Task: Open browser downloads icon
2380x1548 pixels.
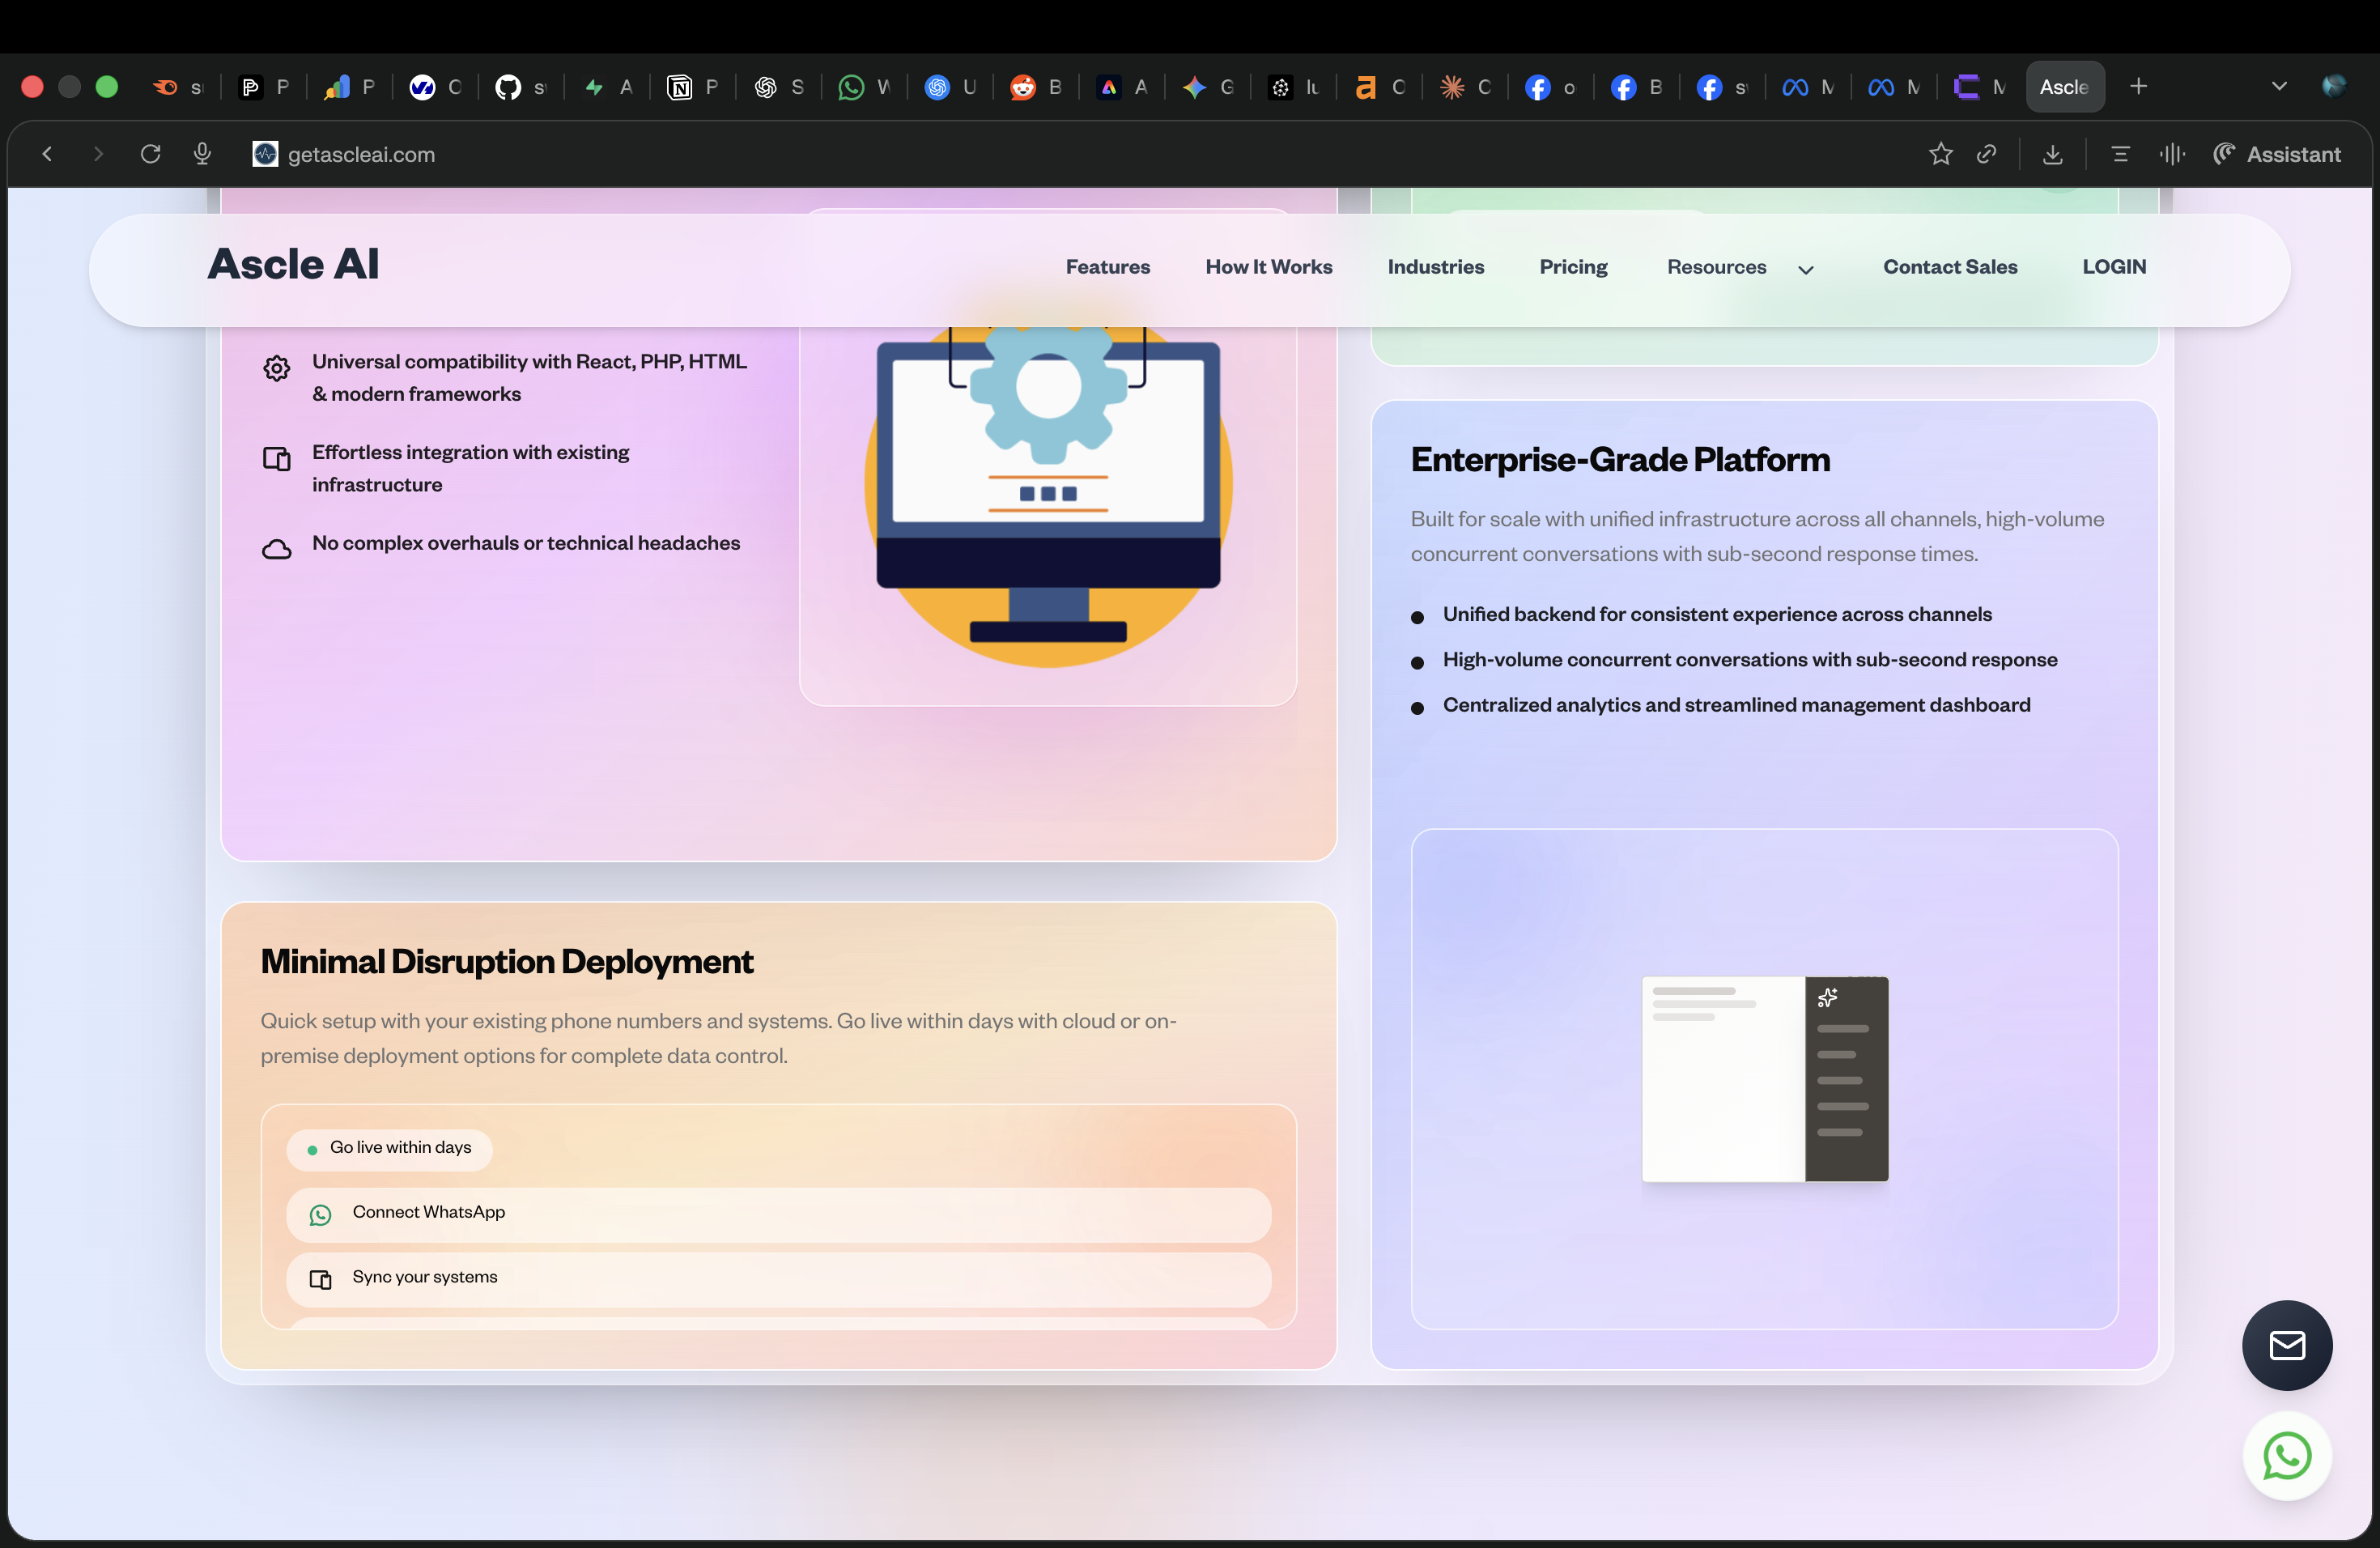Action: point(2052,154)
